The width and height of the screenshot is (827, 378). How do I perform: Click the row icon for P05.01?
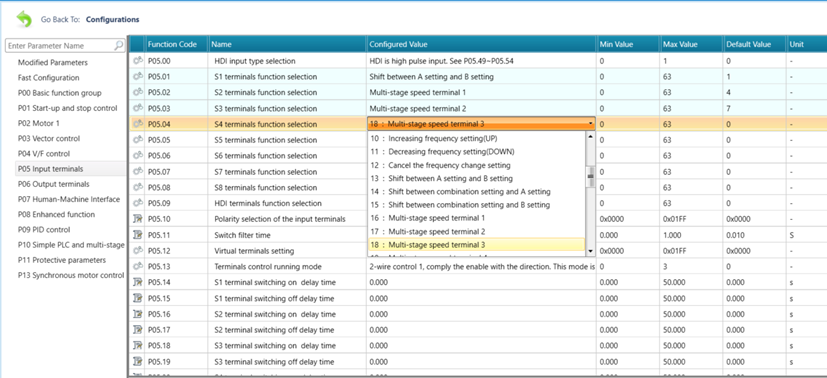click(138, 76)
